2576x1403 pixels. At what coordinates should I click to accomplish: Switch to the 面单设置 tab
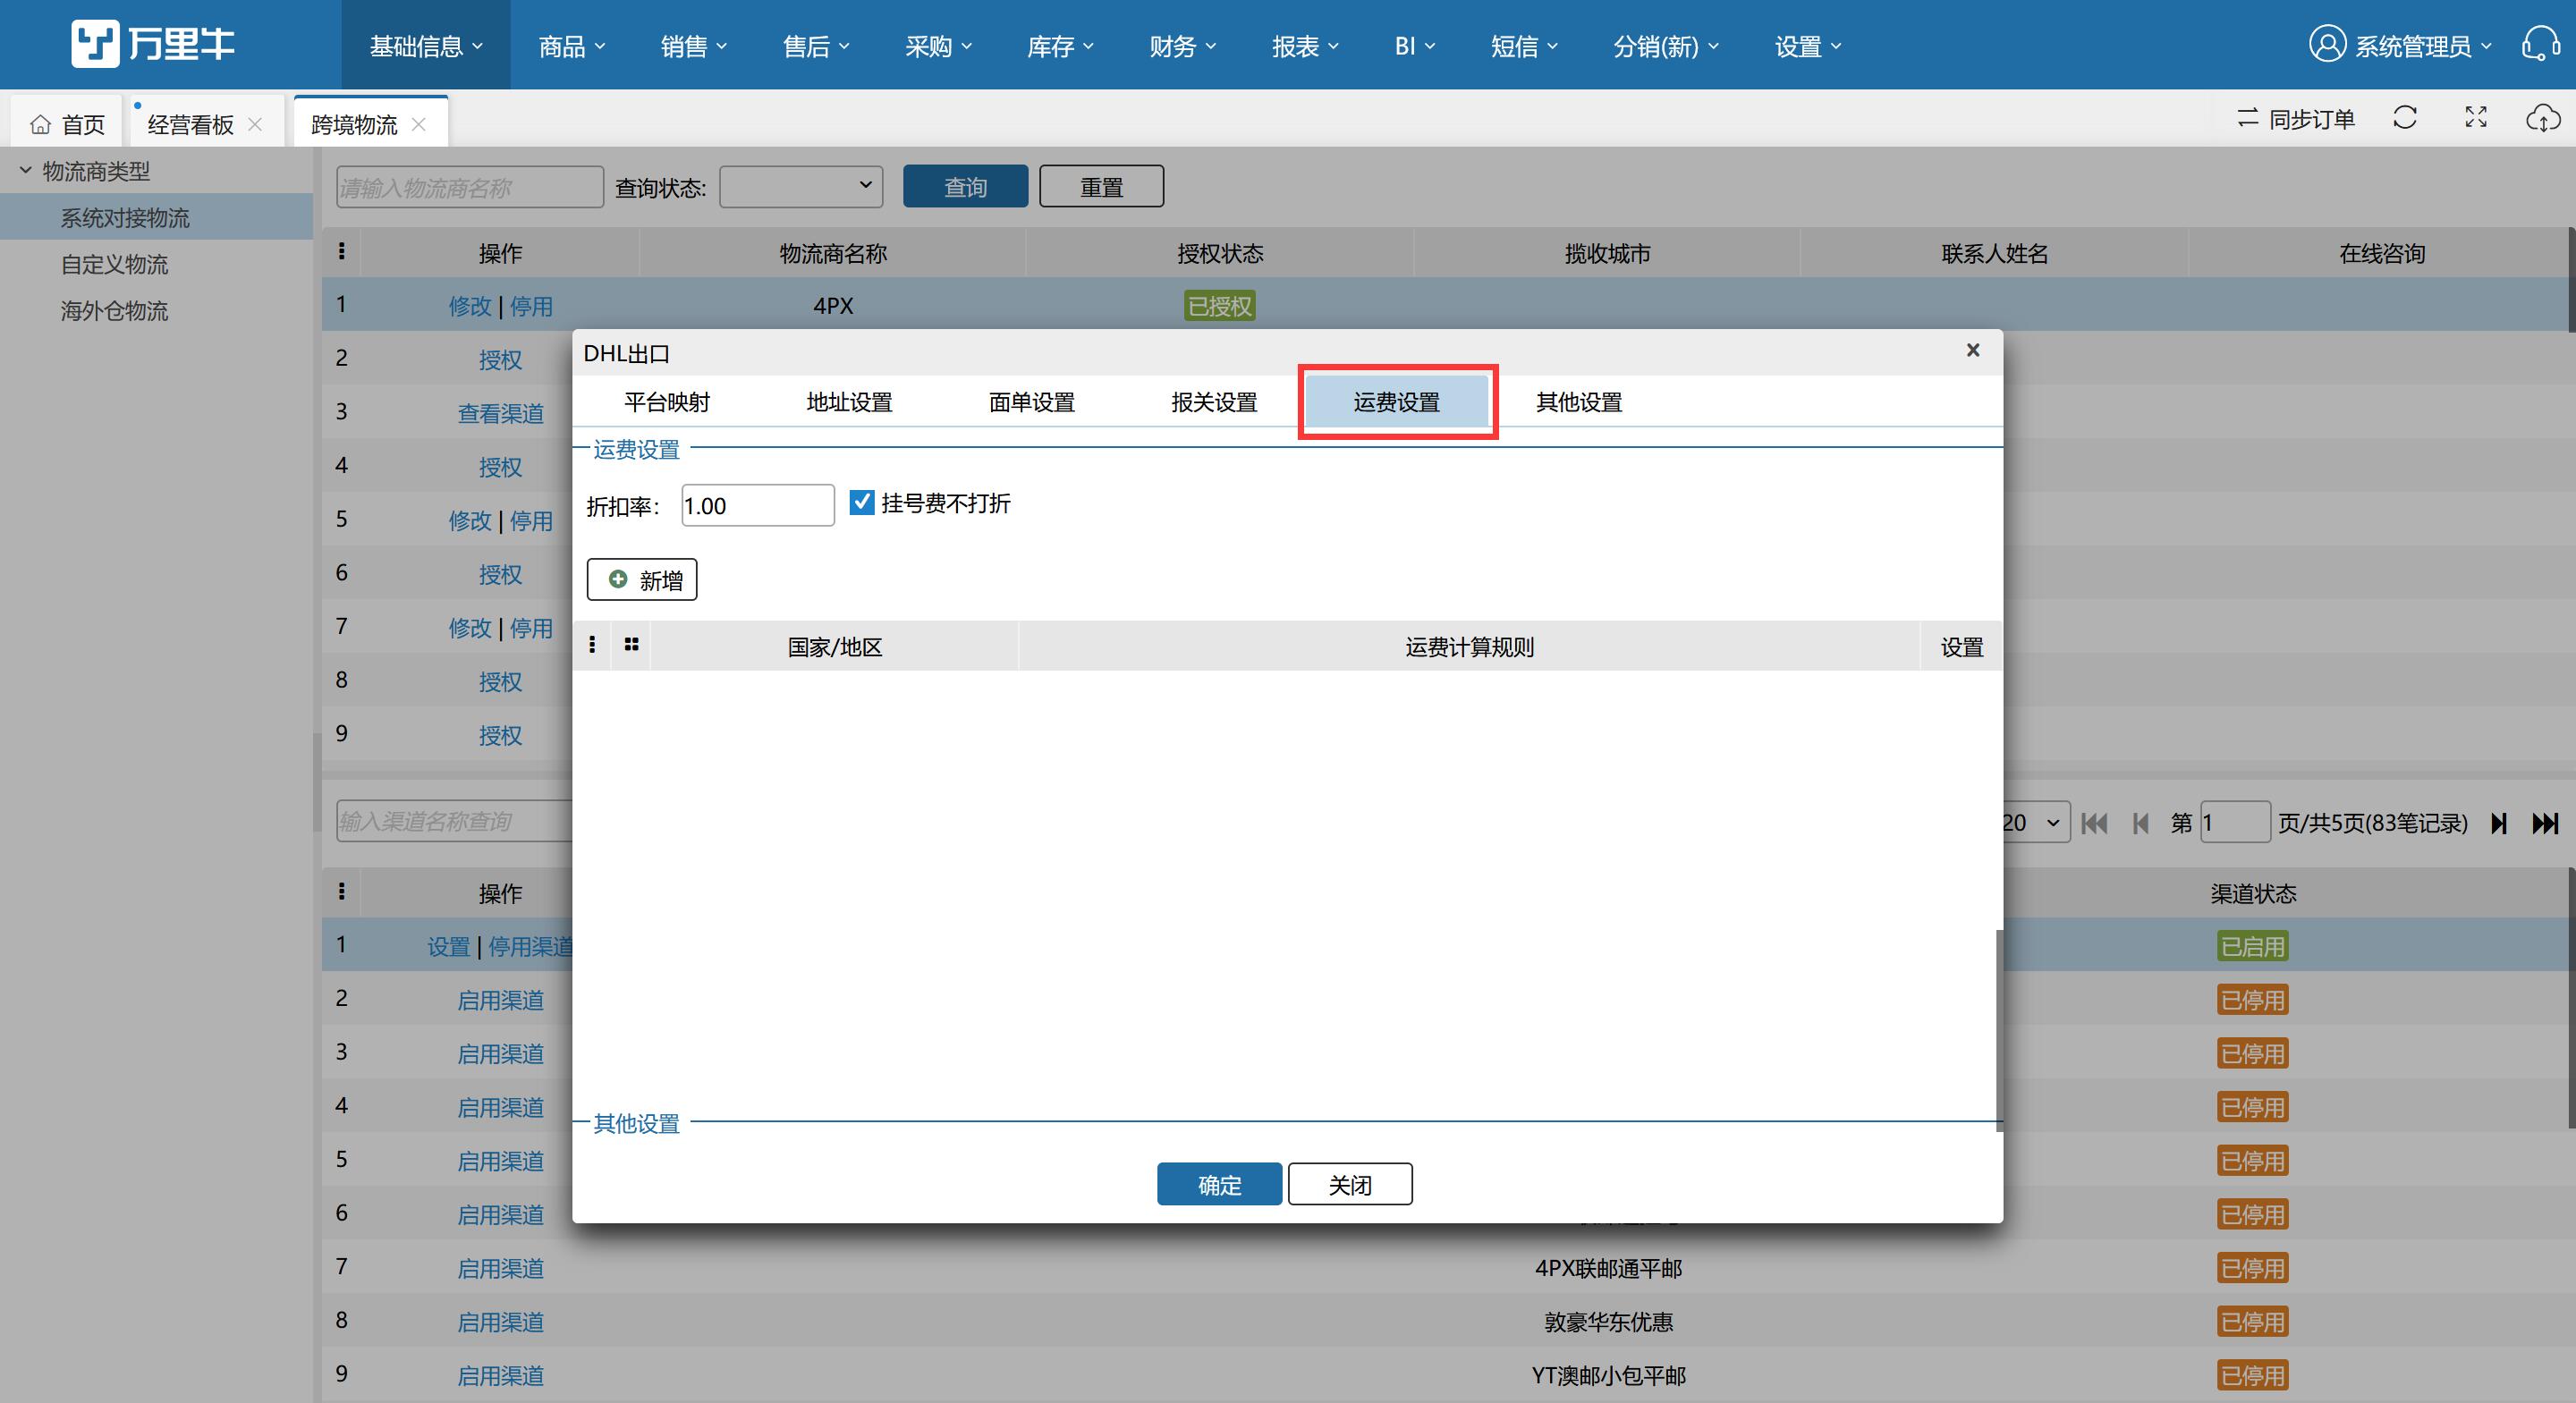(1032, 402)
